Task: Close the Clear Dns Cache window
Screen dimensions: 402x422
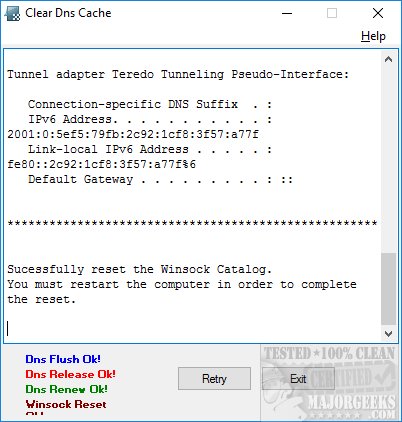Action: (x=378, y=13)
